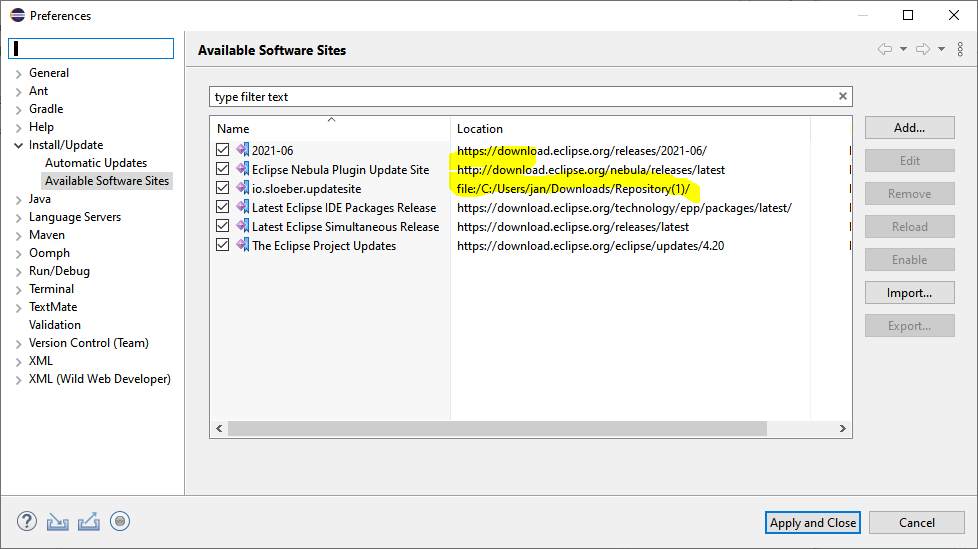
Task: Expand the Ant tree node
Action: 18,92
